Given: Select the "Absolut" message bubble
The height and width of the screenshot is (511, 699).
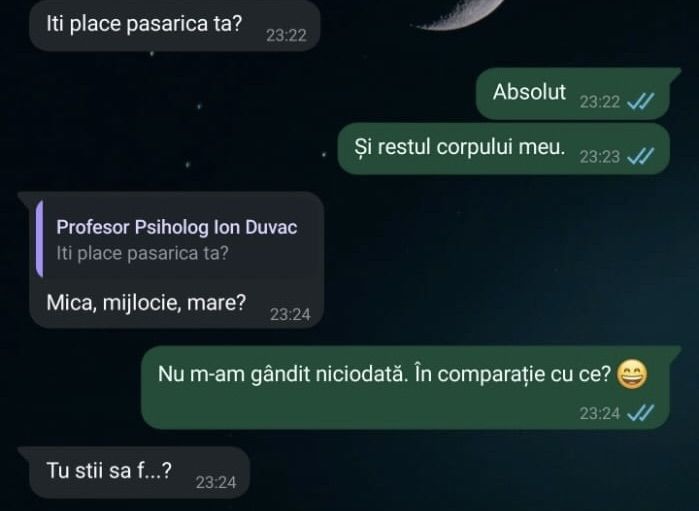Looking at the screenshot, I should point(573,94).
